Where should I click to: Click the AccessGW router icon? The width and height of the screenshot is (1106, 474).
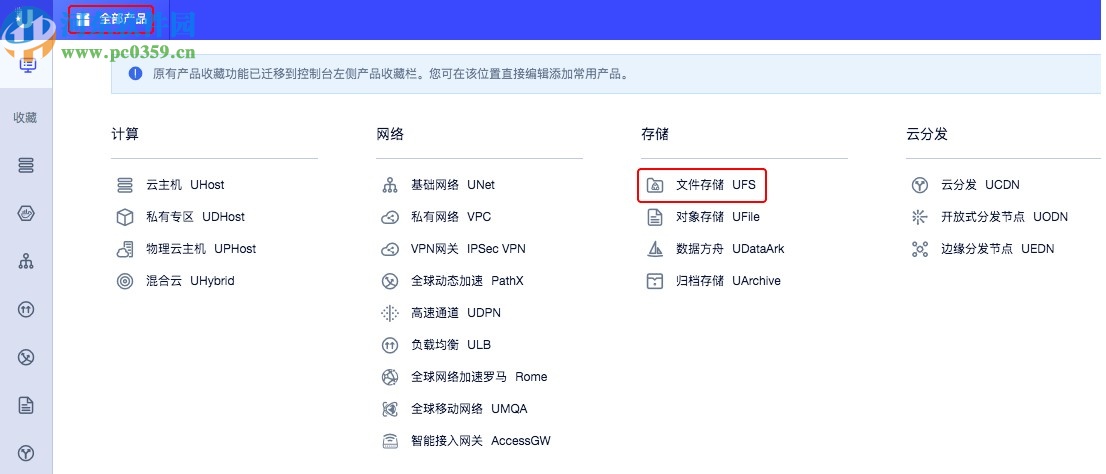tap(390, 442)
